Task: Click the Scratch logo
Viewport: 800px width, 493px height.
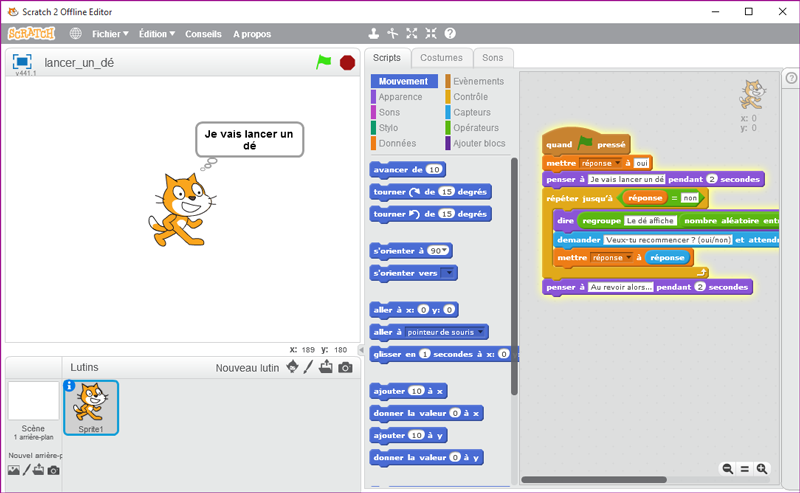Action: point(31,34)
